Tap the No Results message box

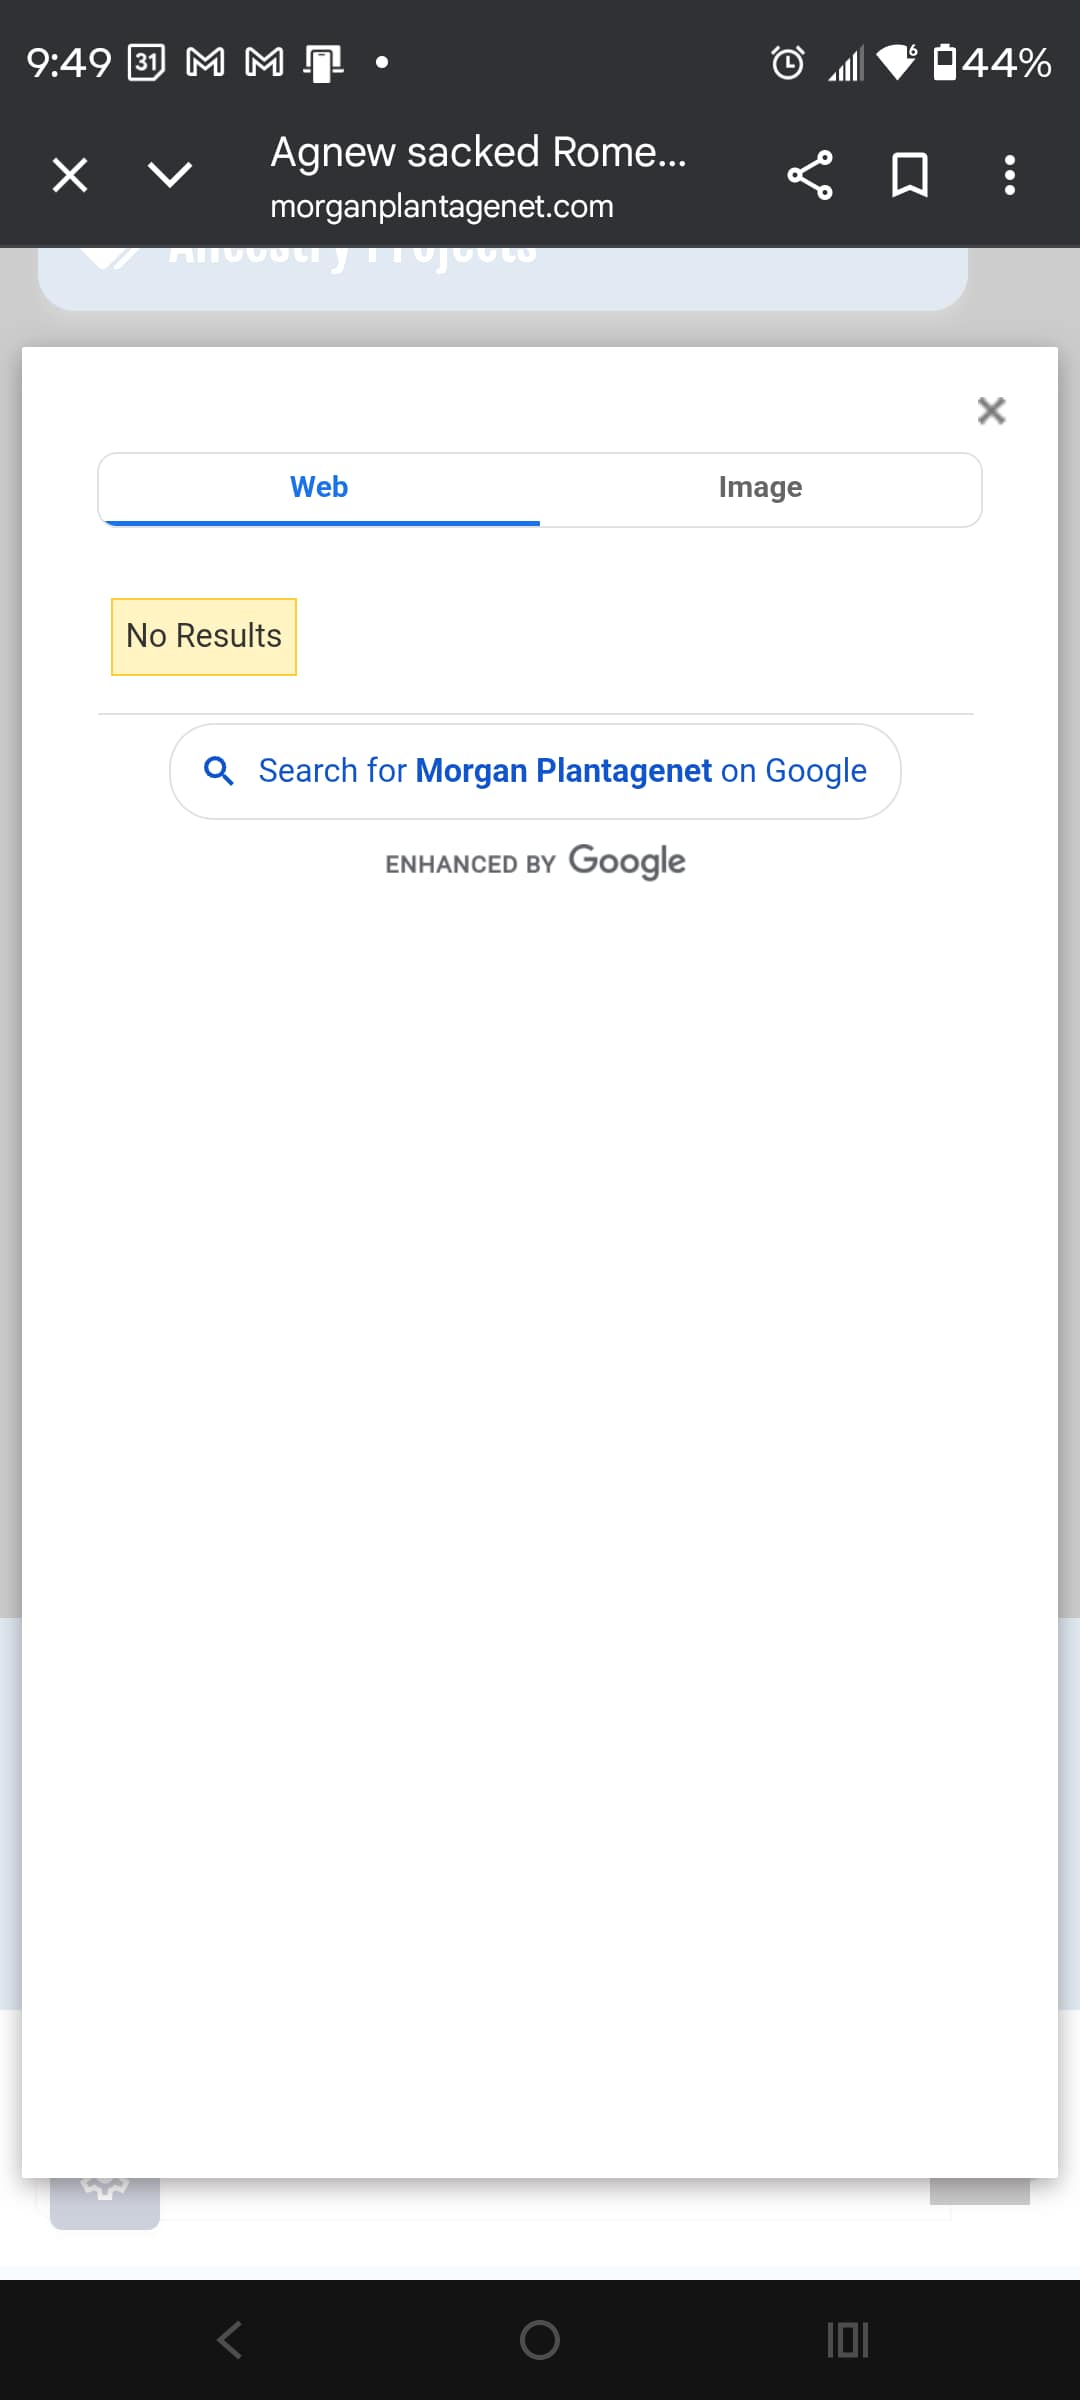coord(204,637)
